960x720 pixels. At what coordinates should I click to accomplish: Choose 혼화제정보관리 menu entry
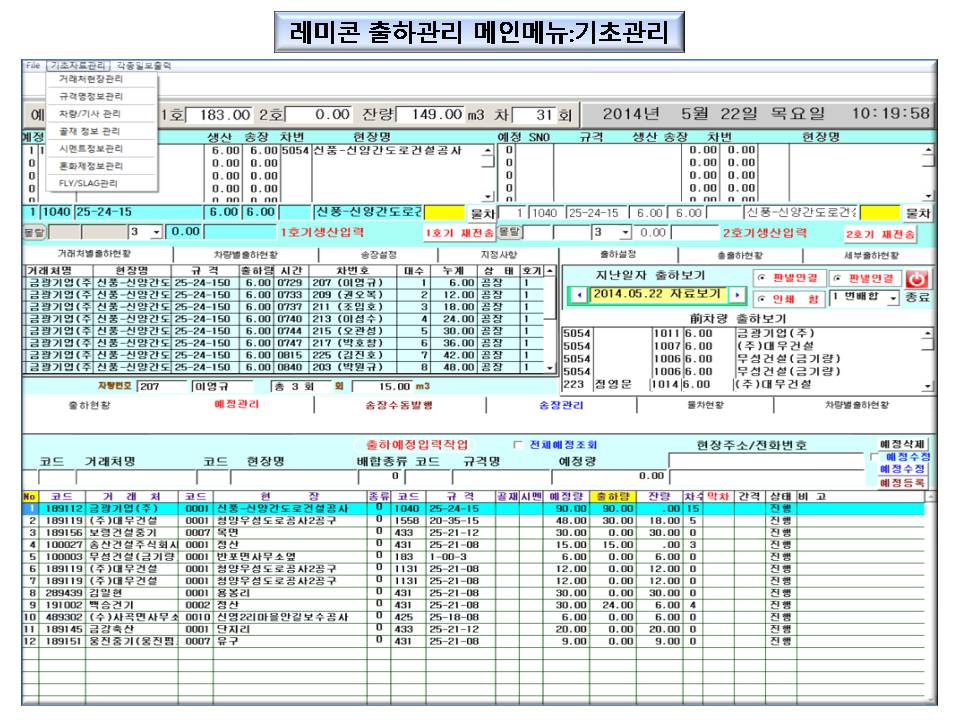(91, 165)
